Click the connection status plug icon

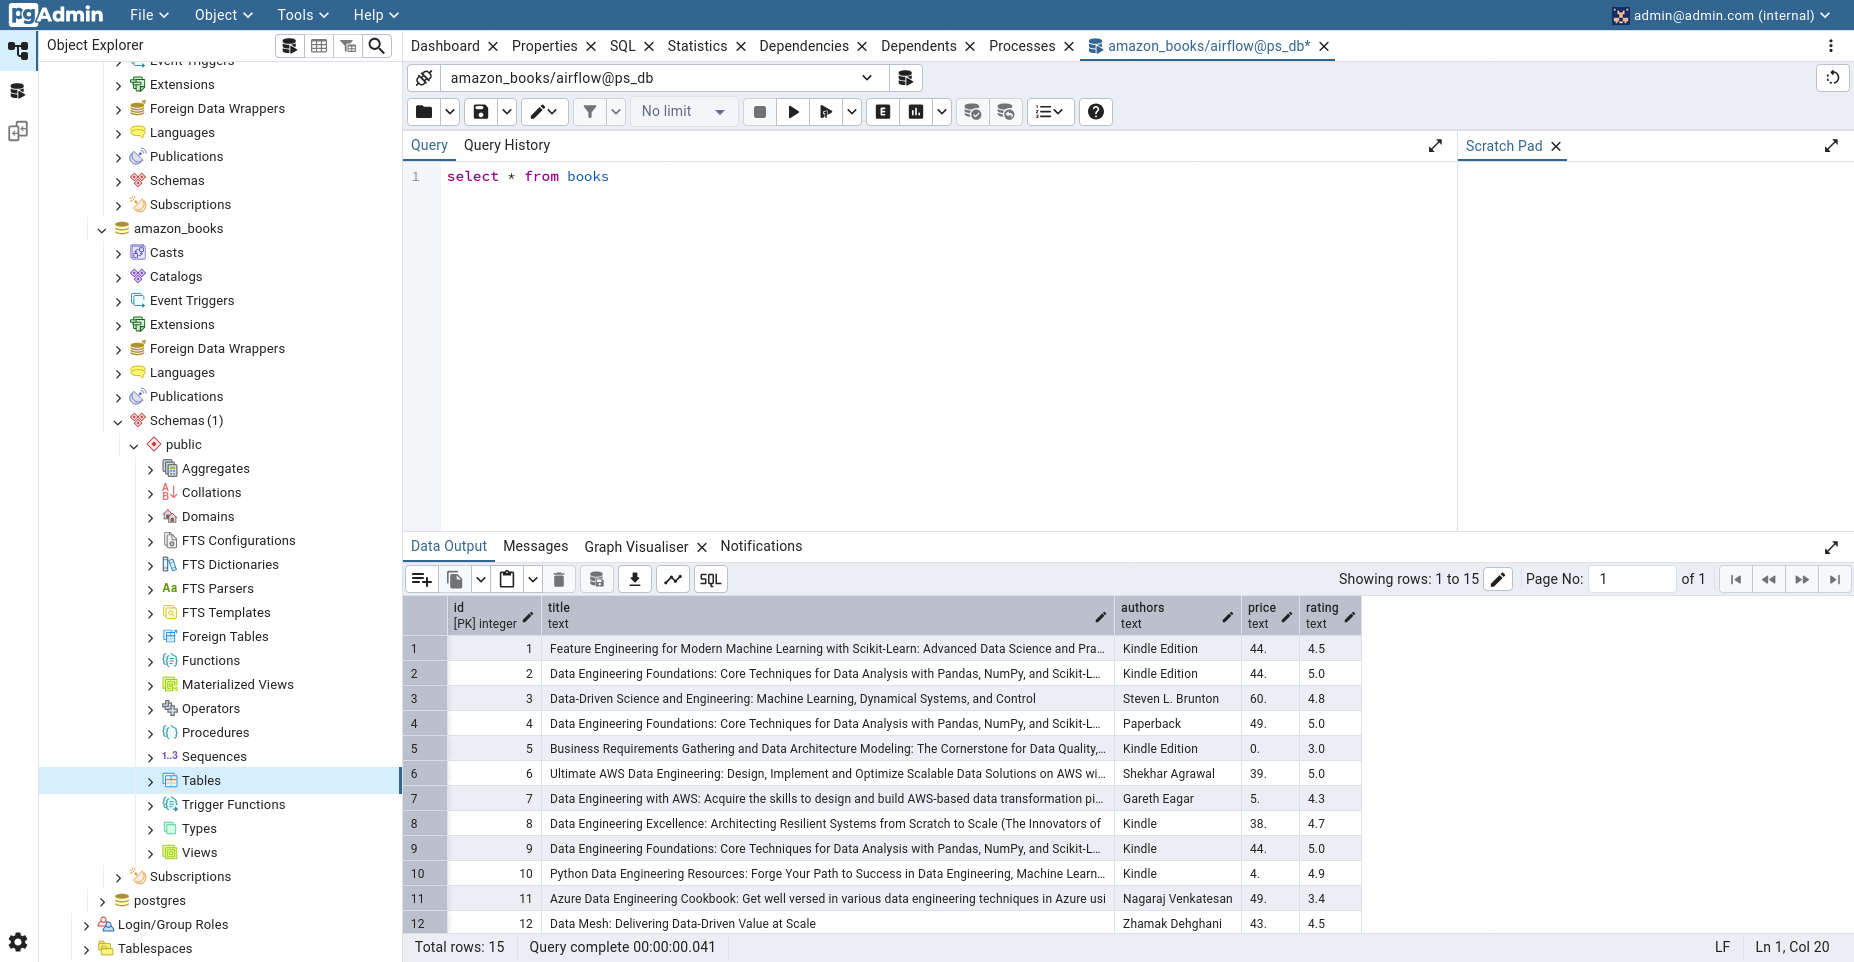coord(424,78)
